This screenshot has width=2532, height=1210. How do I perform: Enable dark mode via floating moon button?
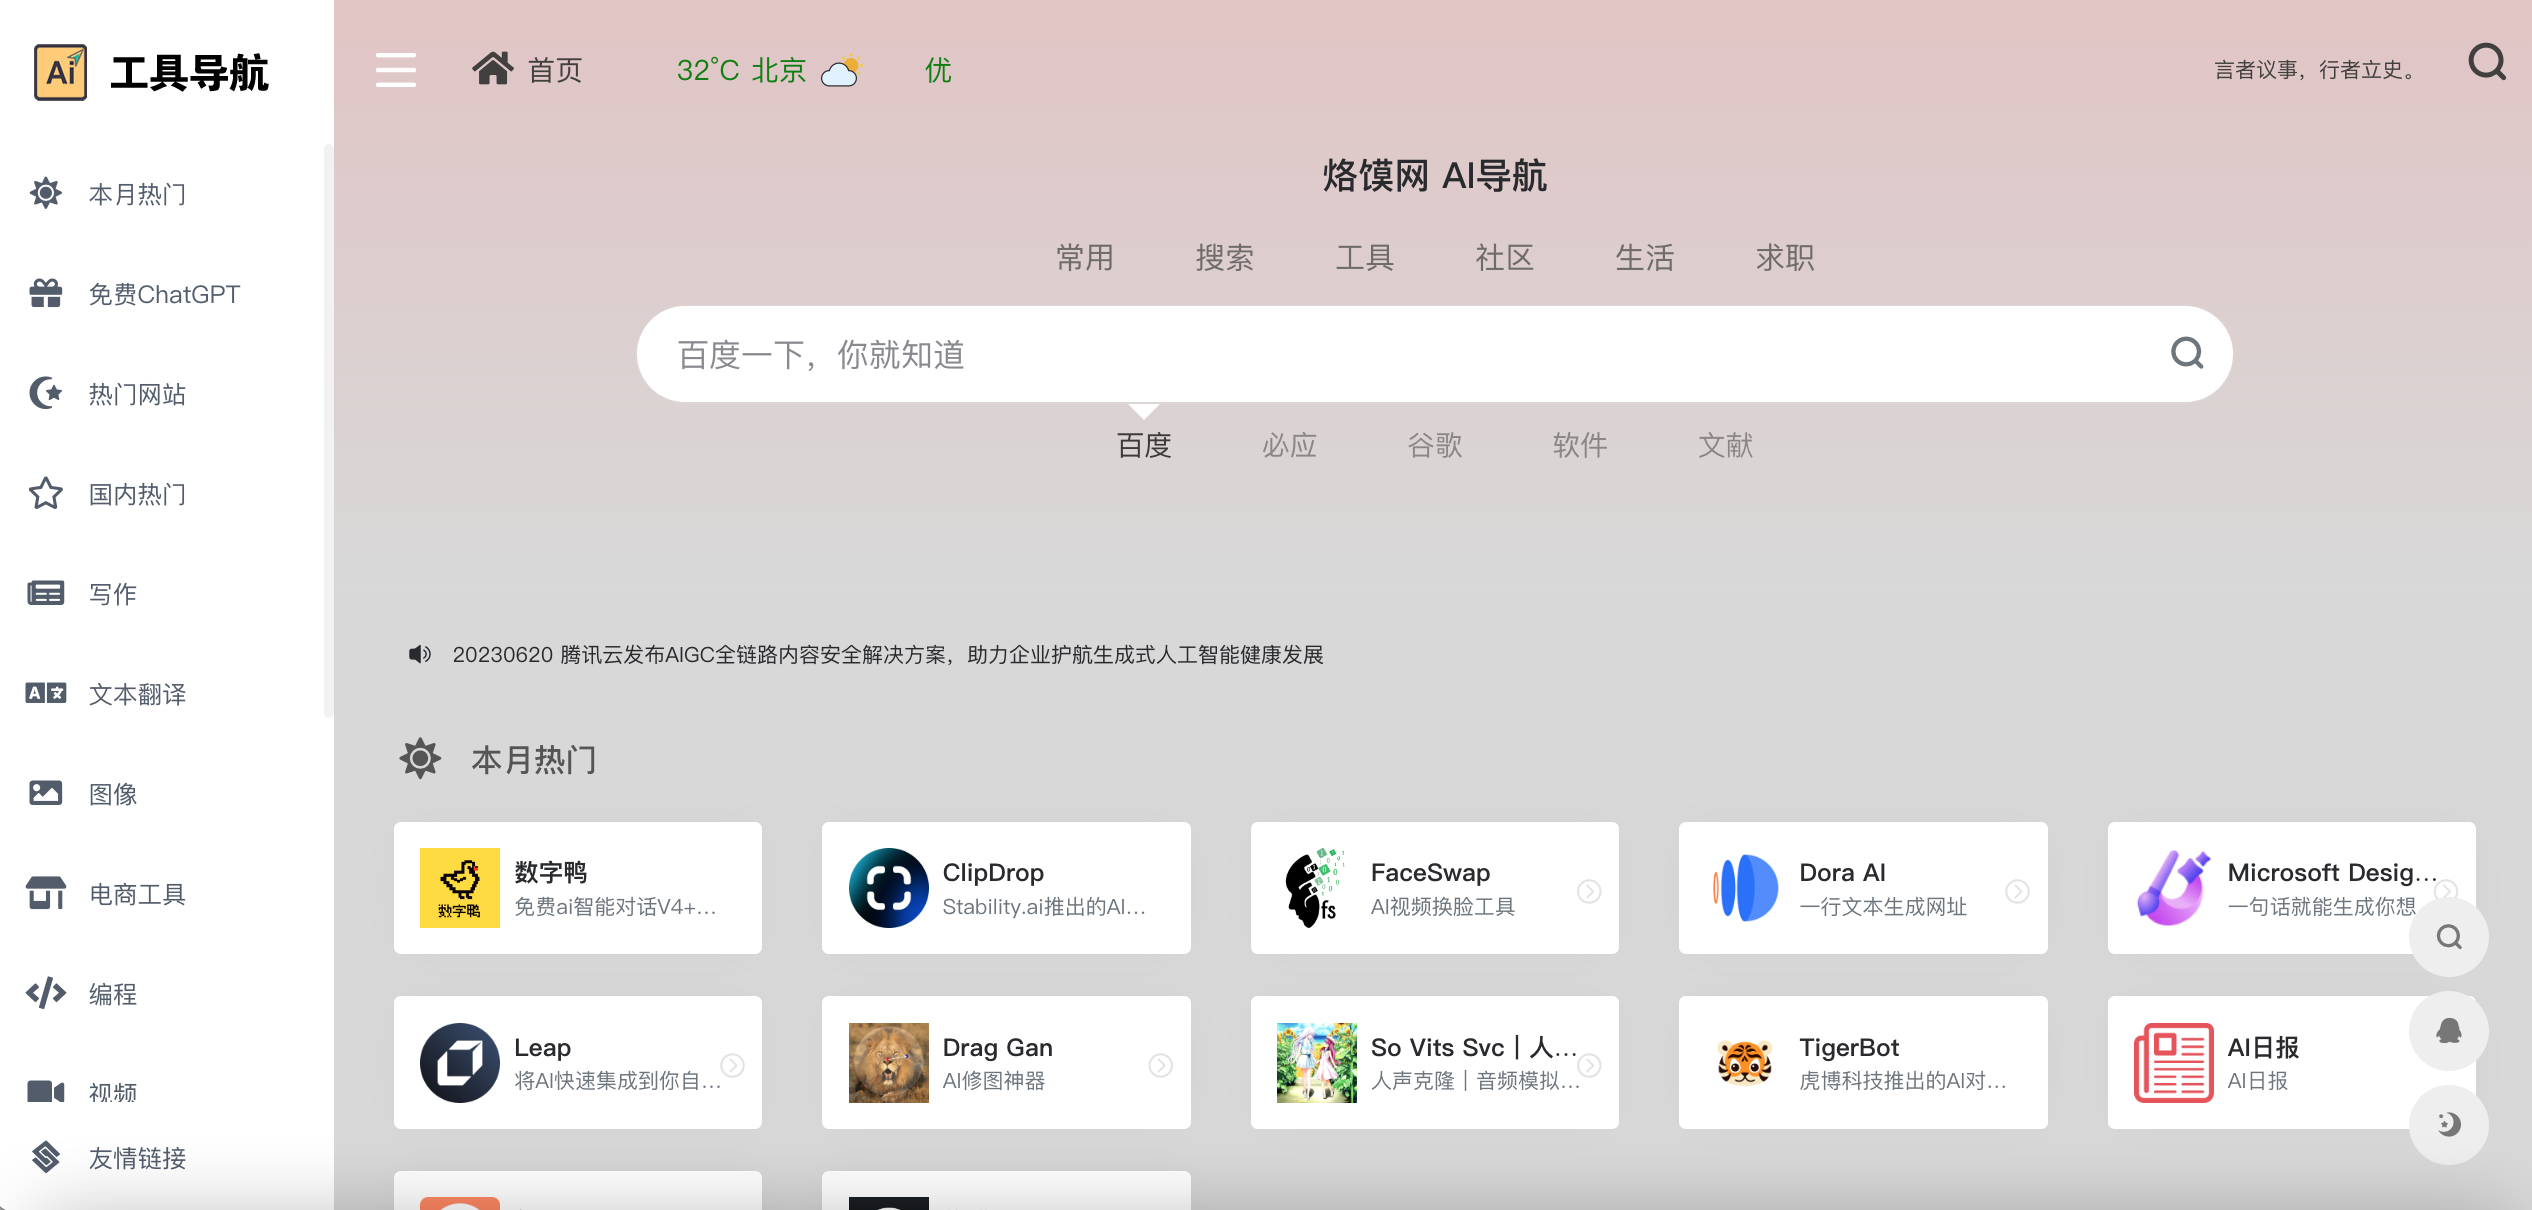tap(2448, 1124)
